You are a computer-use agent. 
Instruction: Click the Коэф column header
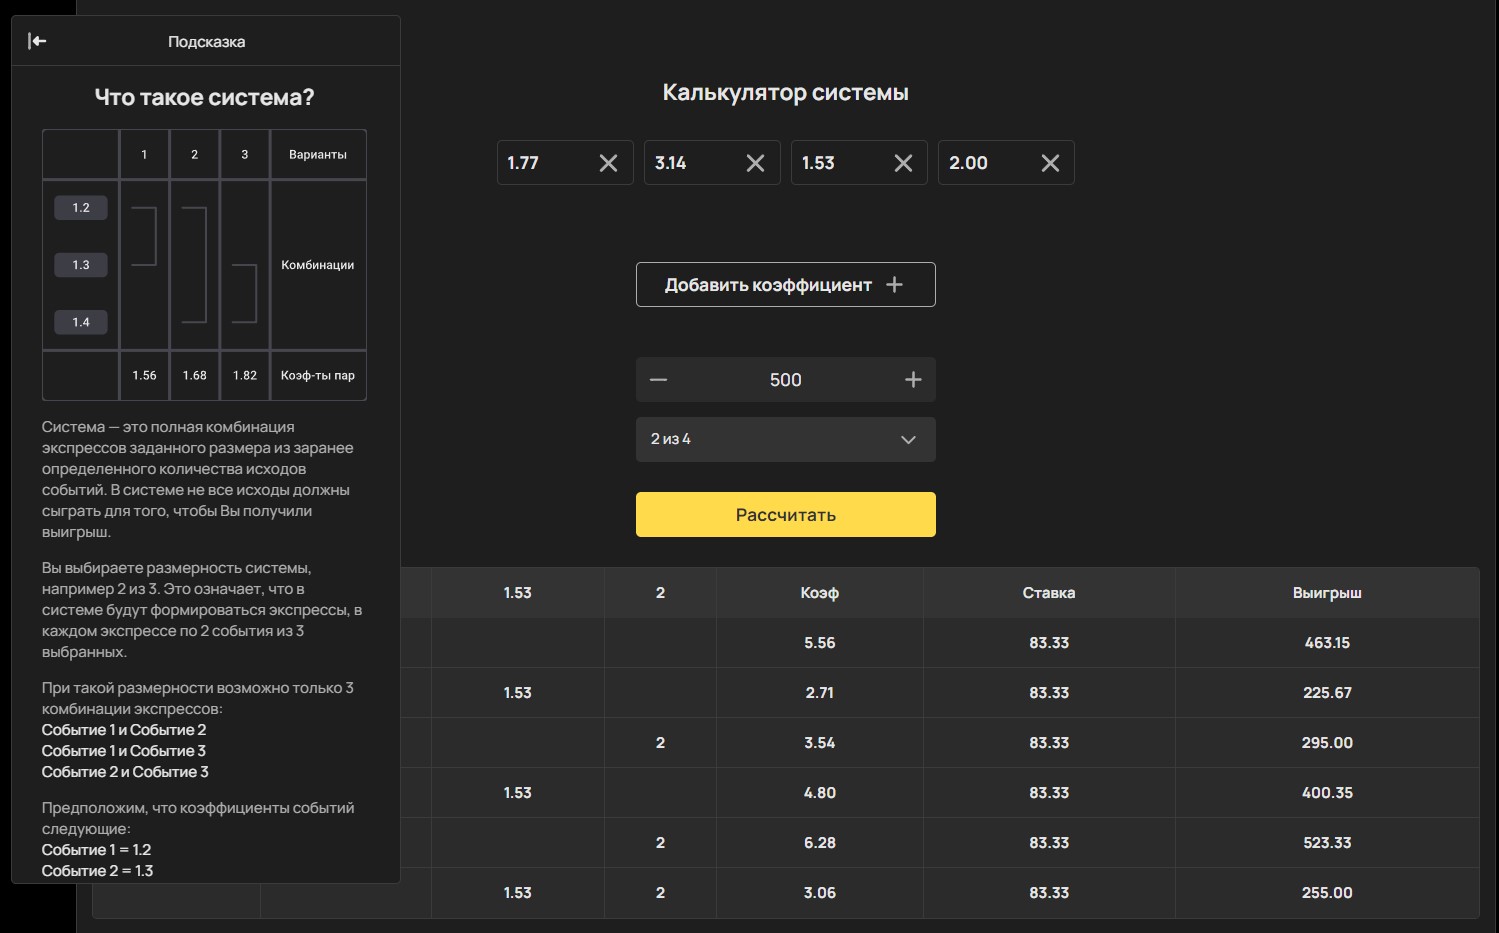820,593
